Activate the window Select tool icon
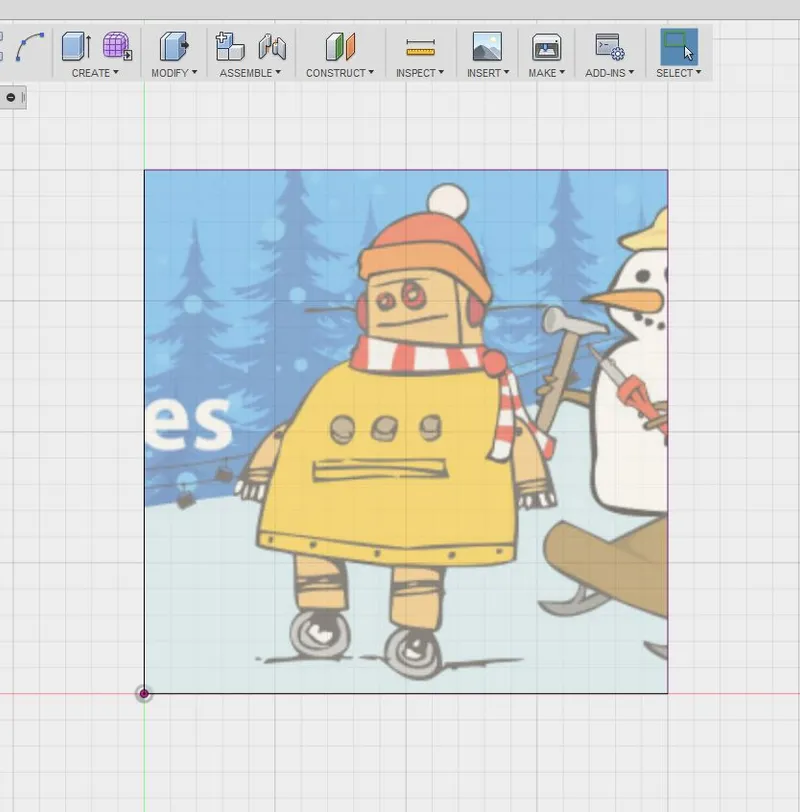 (x=678, y=47)
